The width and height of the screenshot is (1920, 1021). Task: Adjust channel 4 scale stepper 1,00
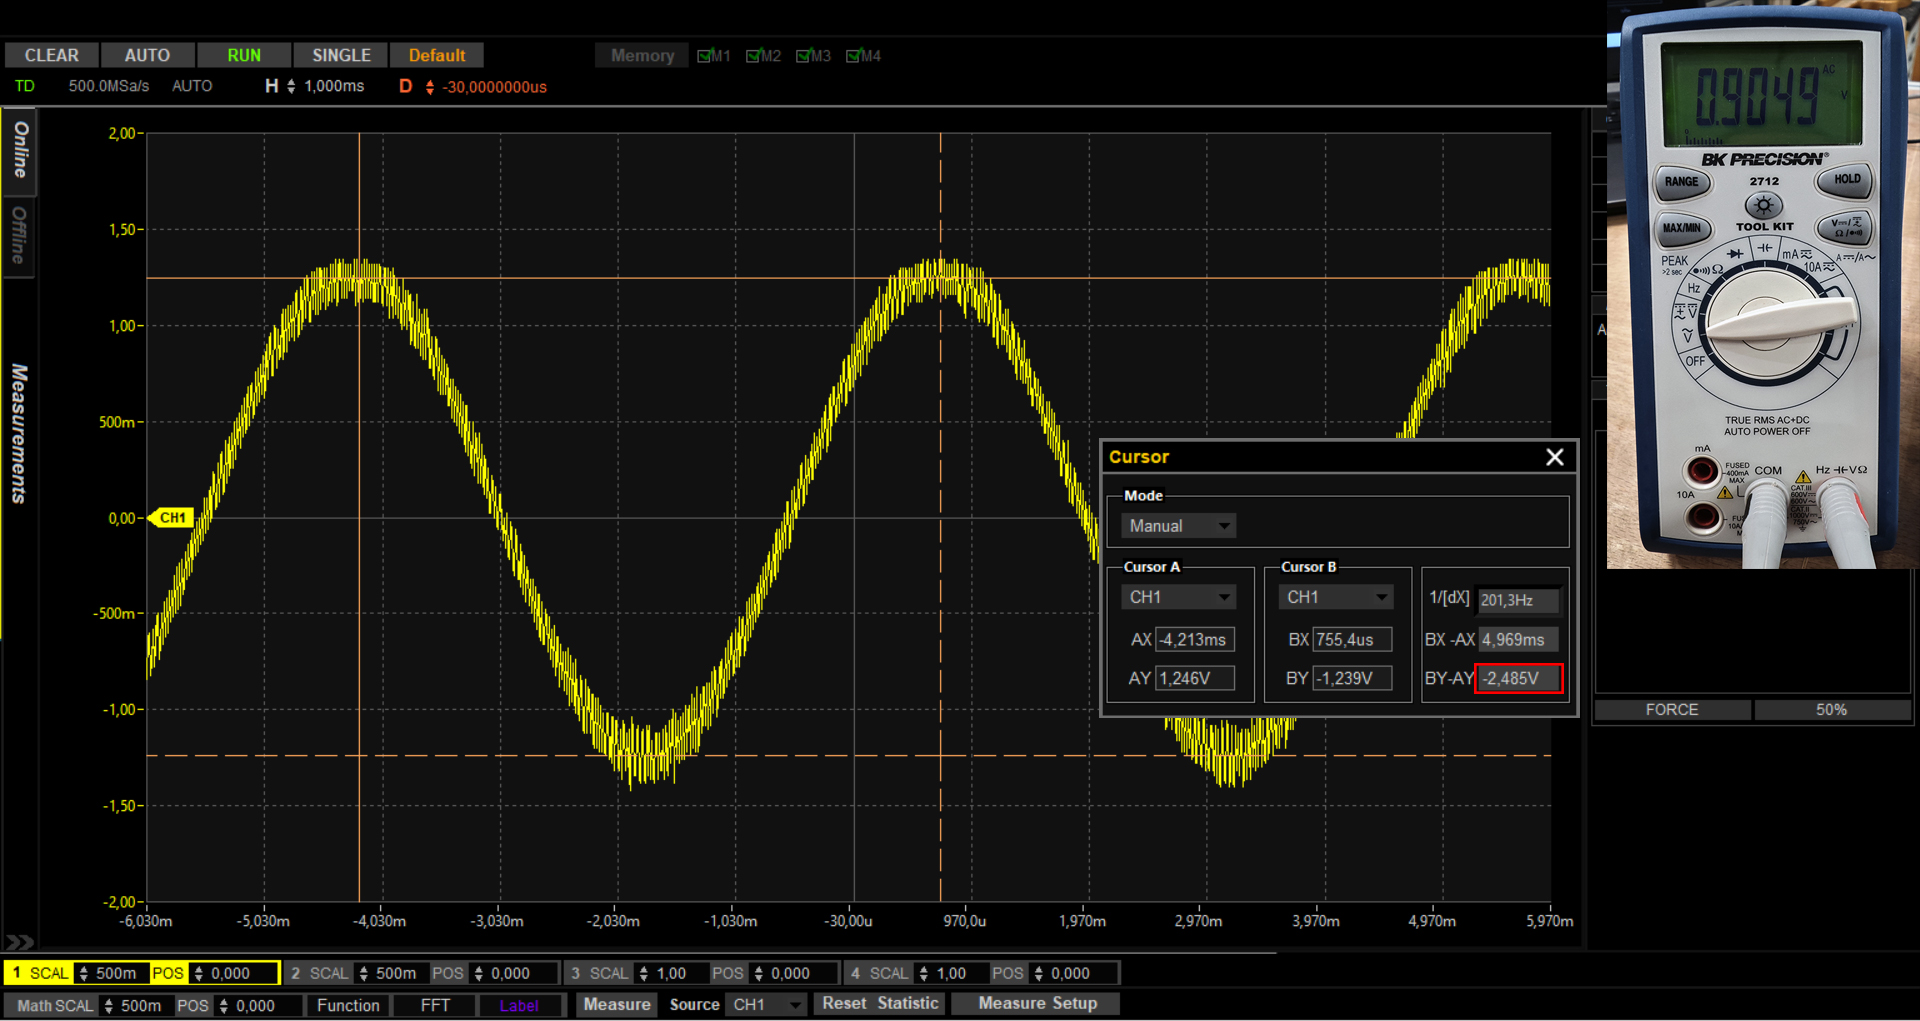923,973
